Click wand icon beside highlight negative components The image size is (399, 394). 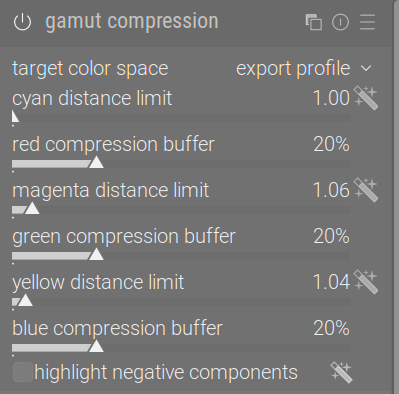click(x=341, y=372)
